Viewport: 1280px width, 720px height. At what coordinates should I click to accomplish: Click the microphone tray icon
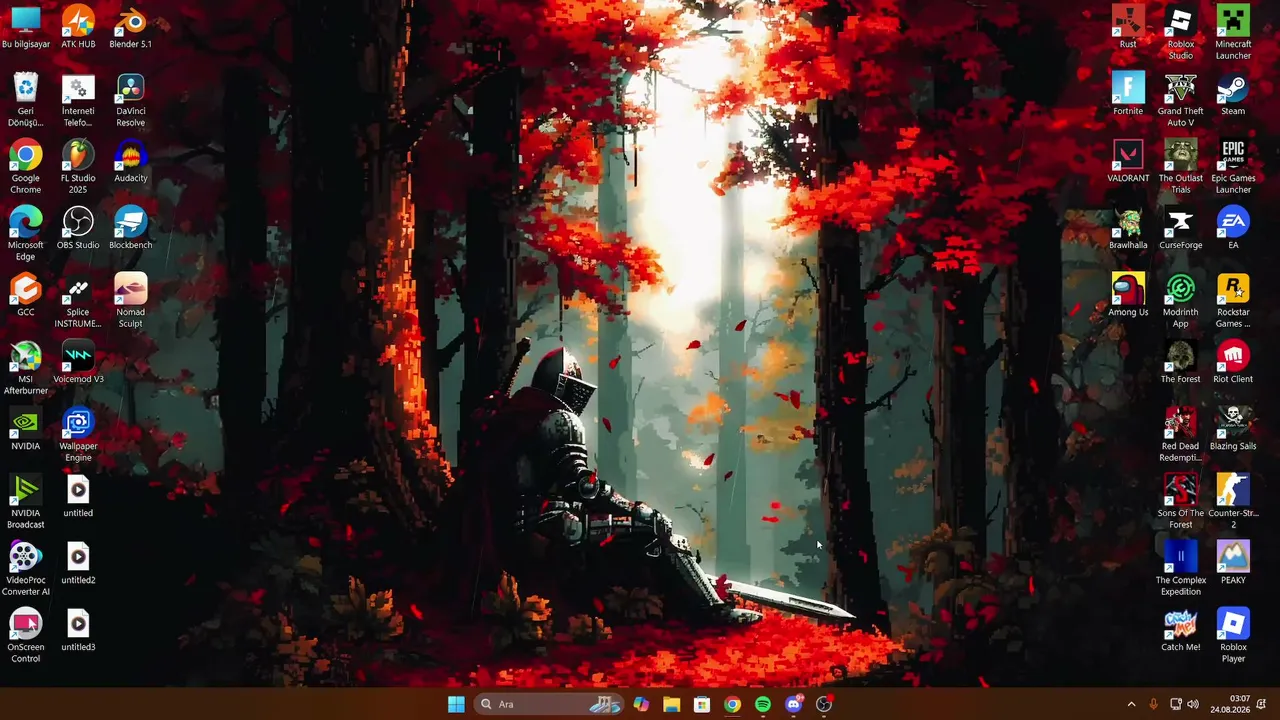tap(1154, 704)
